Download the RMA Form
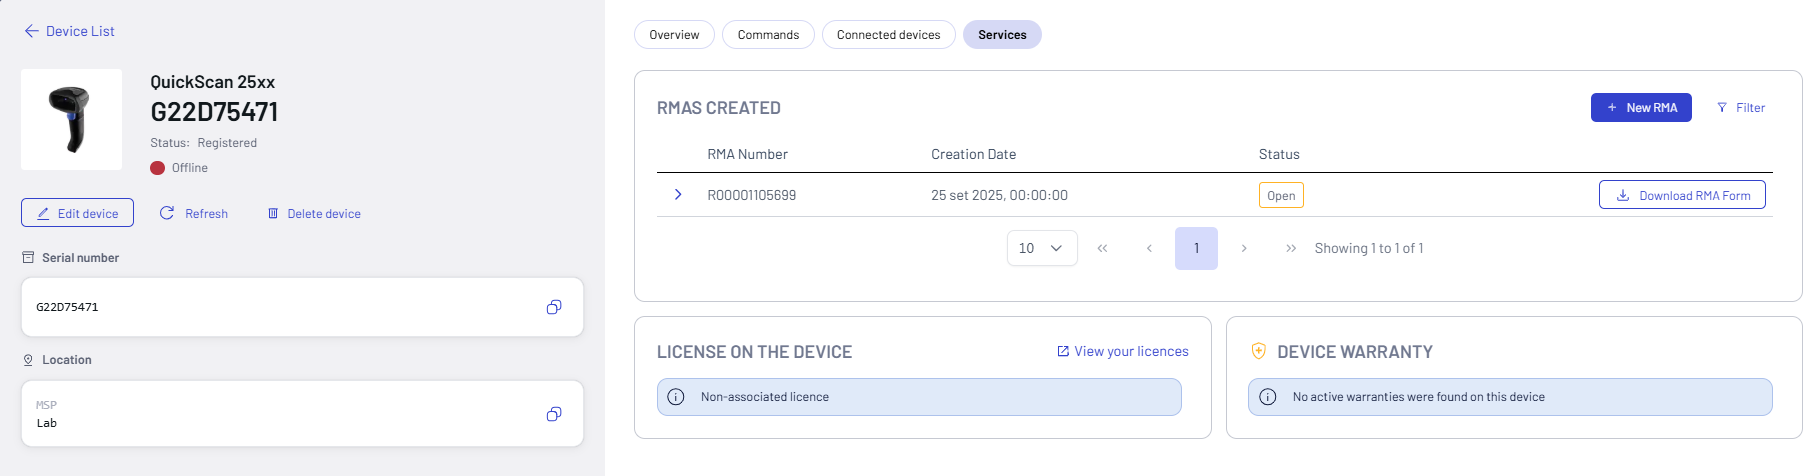Viewport: 1813px width, 476px height. tap(1682, 195)
